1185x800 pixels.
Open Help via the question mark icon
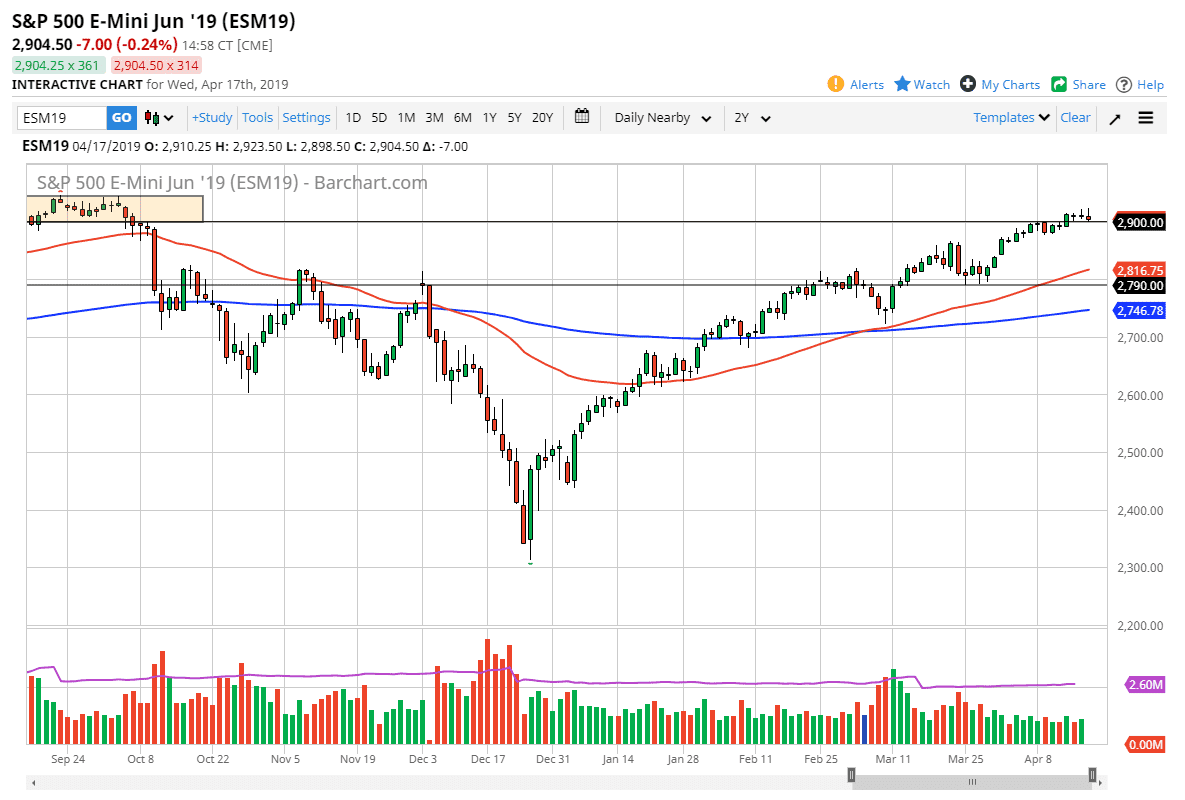(1124, 85)
